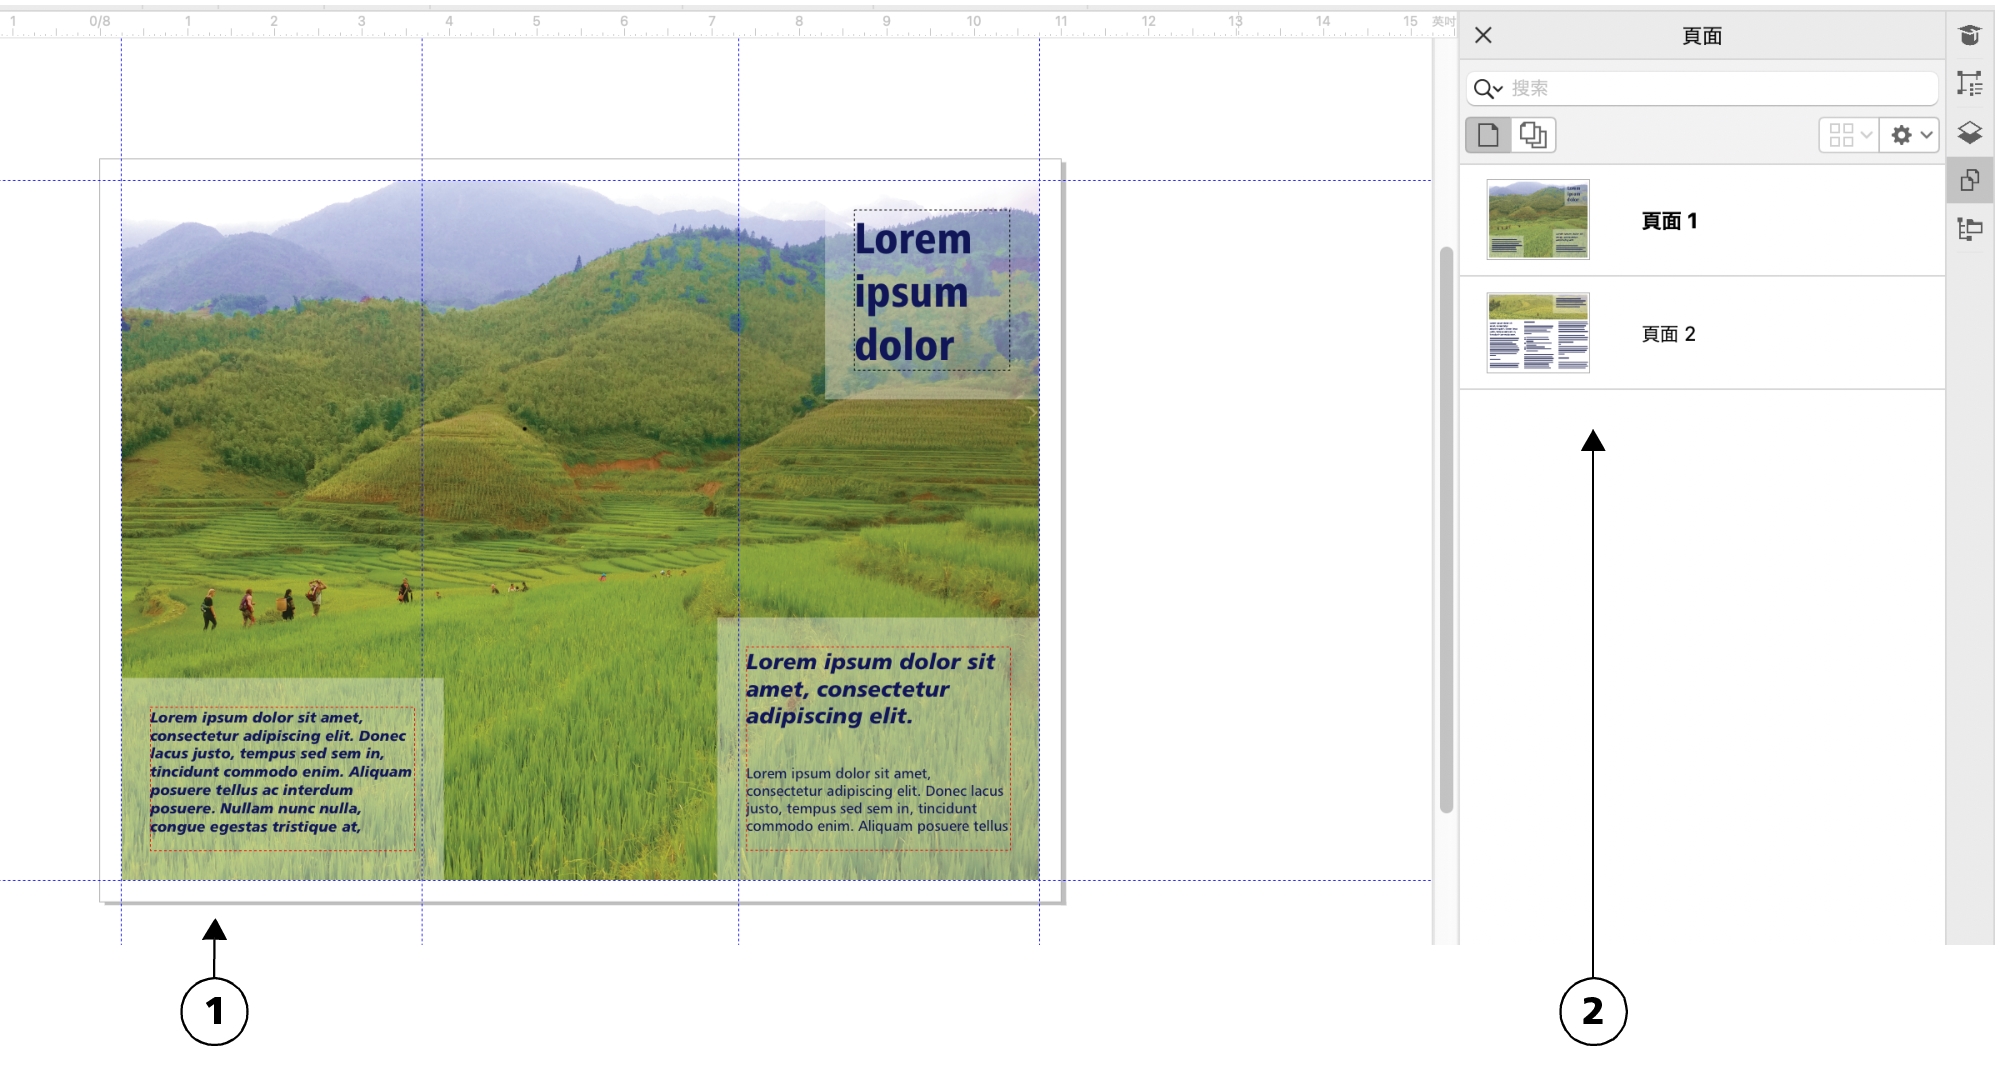
Task: Toggle multipage view mode
Action: click(x=1533, y=135)
